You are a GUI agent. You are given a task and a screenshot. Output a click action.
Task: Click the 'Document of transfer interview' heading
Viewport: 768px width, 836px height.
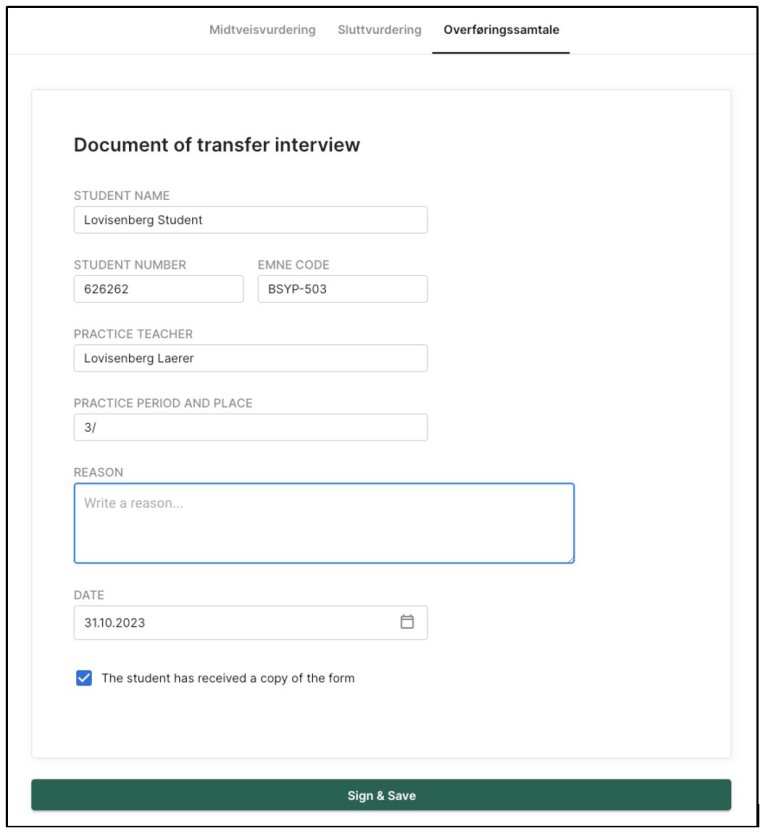(217, 145)
